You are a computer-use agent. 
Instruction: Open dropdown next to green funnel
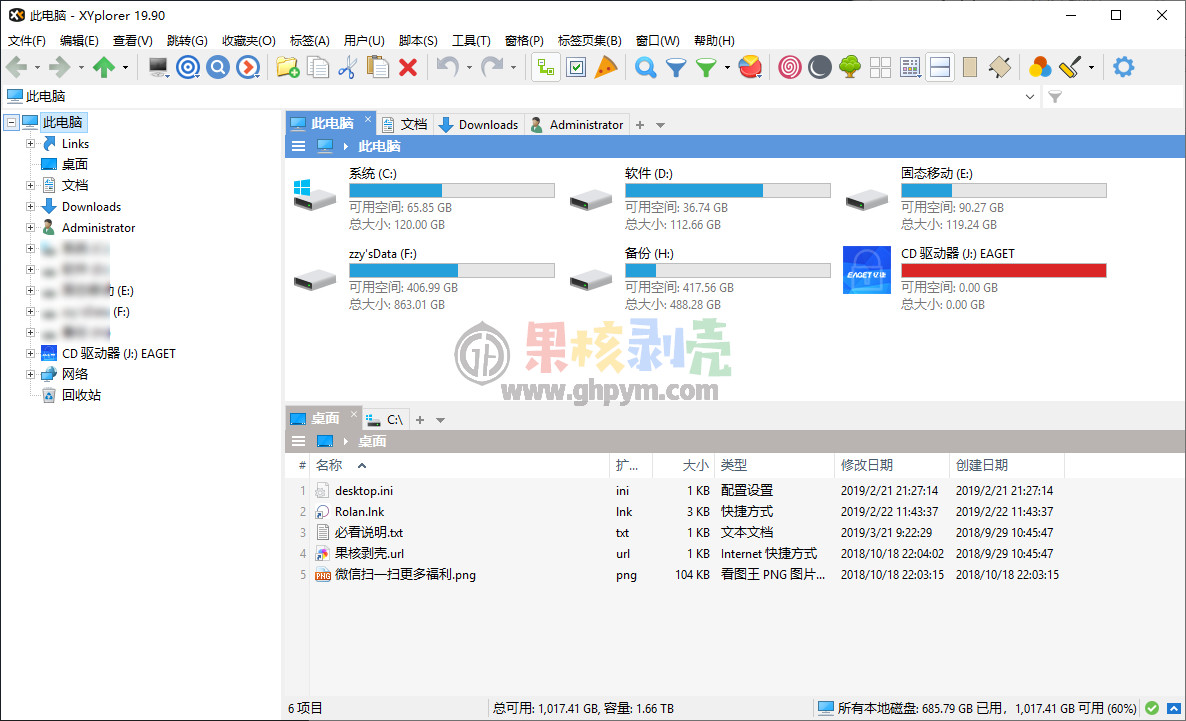click(727, 67)
